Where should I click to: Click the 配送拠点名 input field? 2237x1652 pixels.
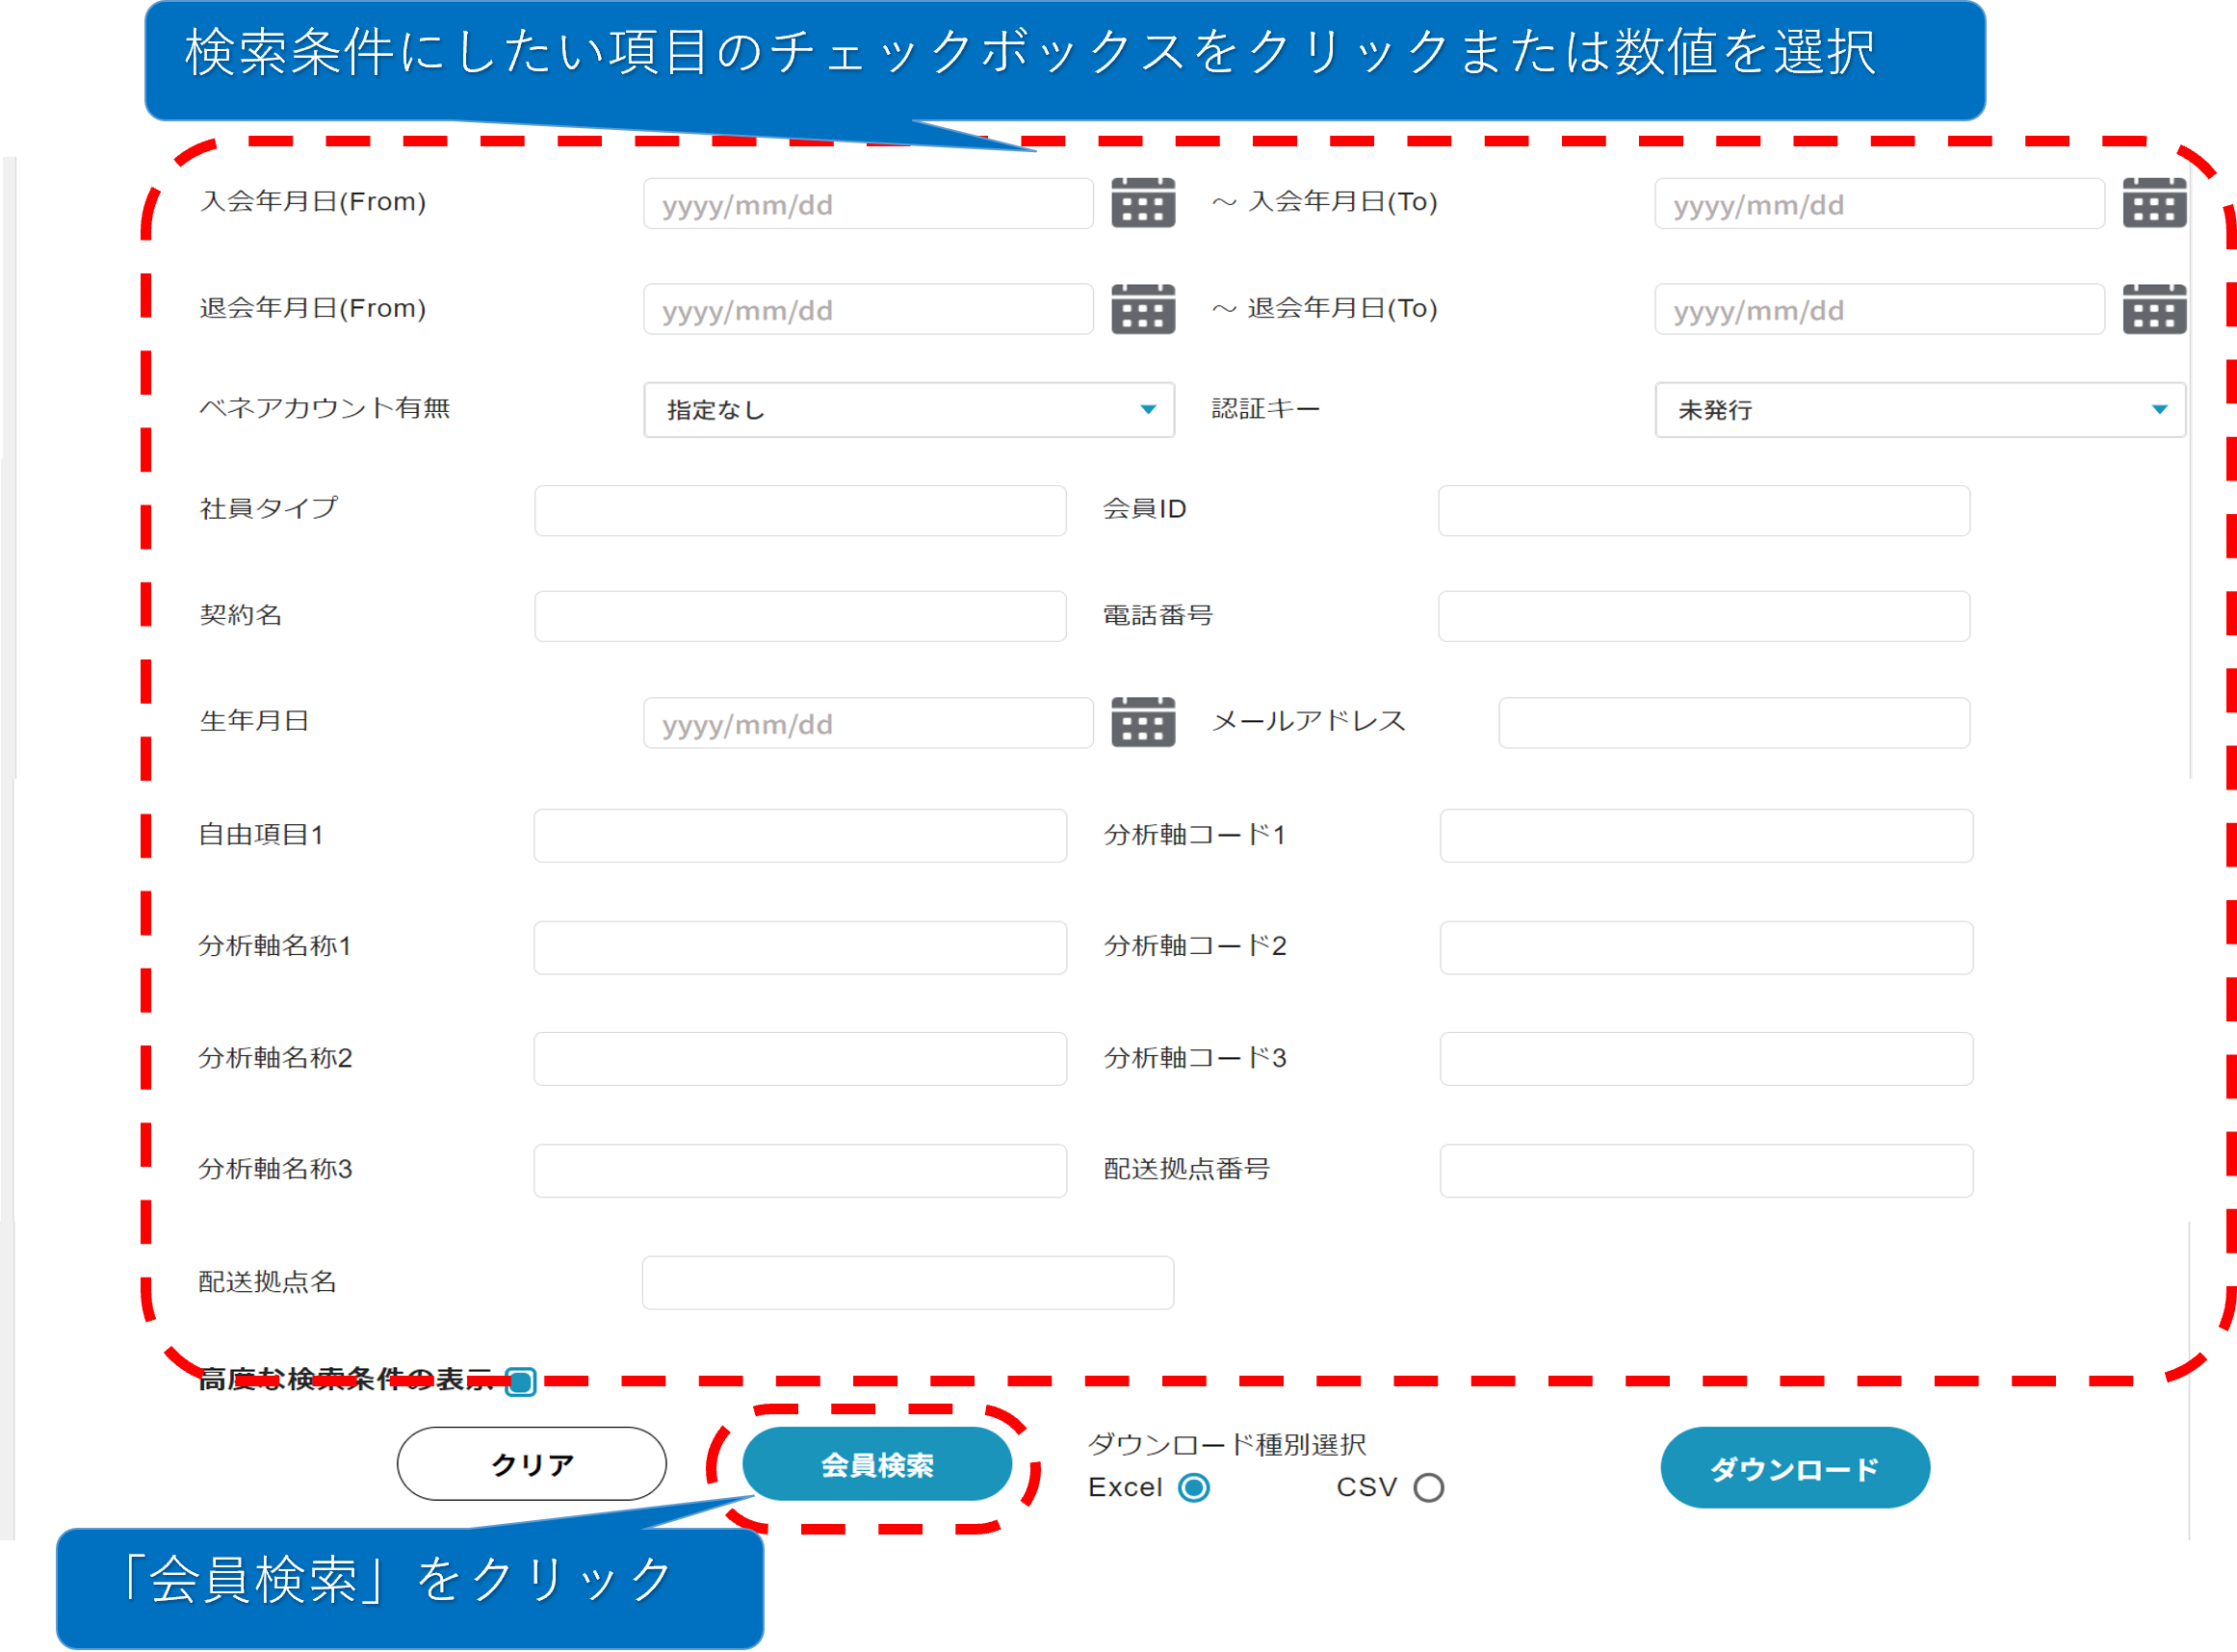(907, 1282)
